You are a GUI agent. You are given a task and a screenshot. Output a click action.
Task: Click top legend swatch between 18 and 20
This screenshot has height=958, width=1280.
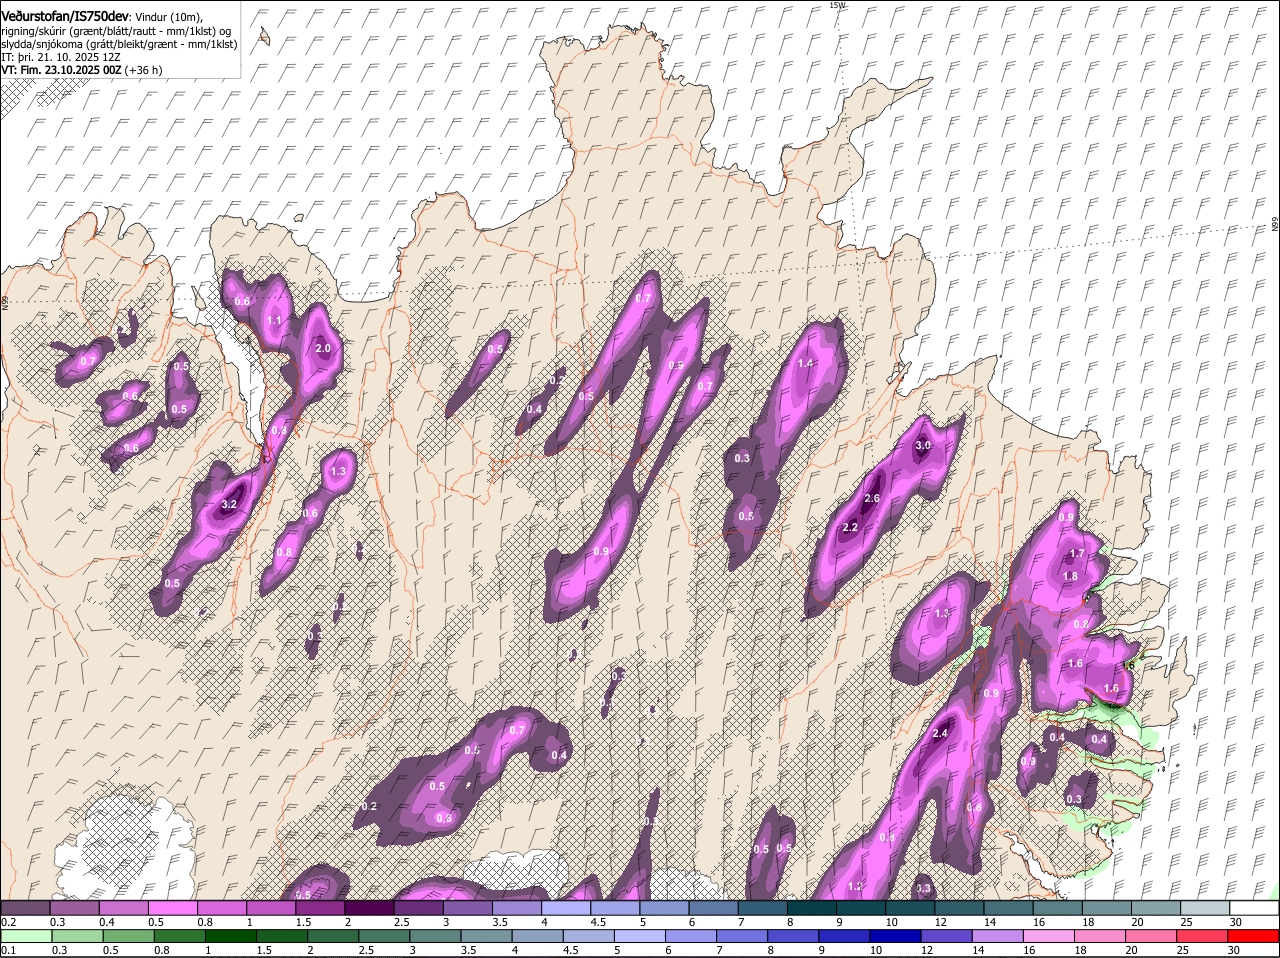1106,908
